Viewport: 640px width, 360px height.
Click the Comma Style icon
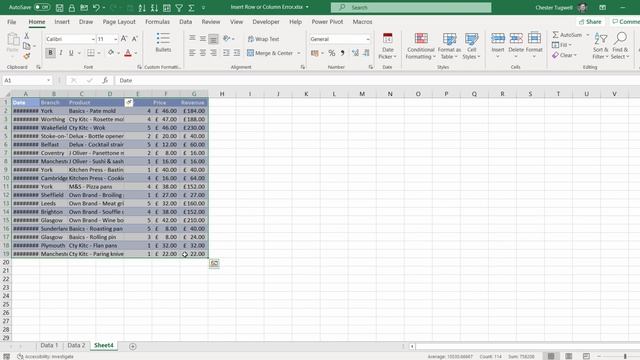coord(342,53)
